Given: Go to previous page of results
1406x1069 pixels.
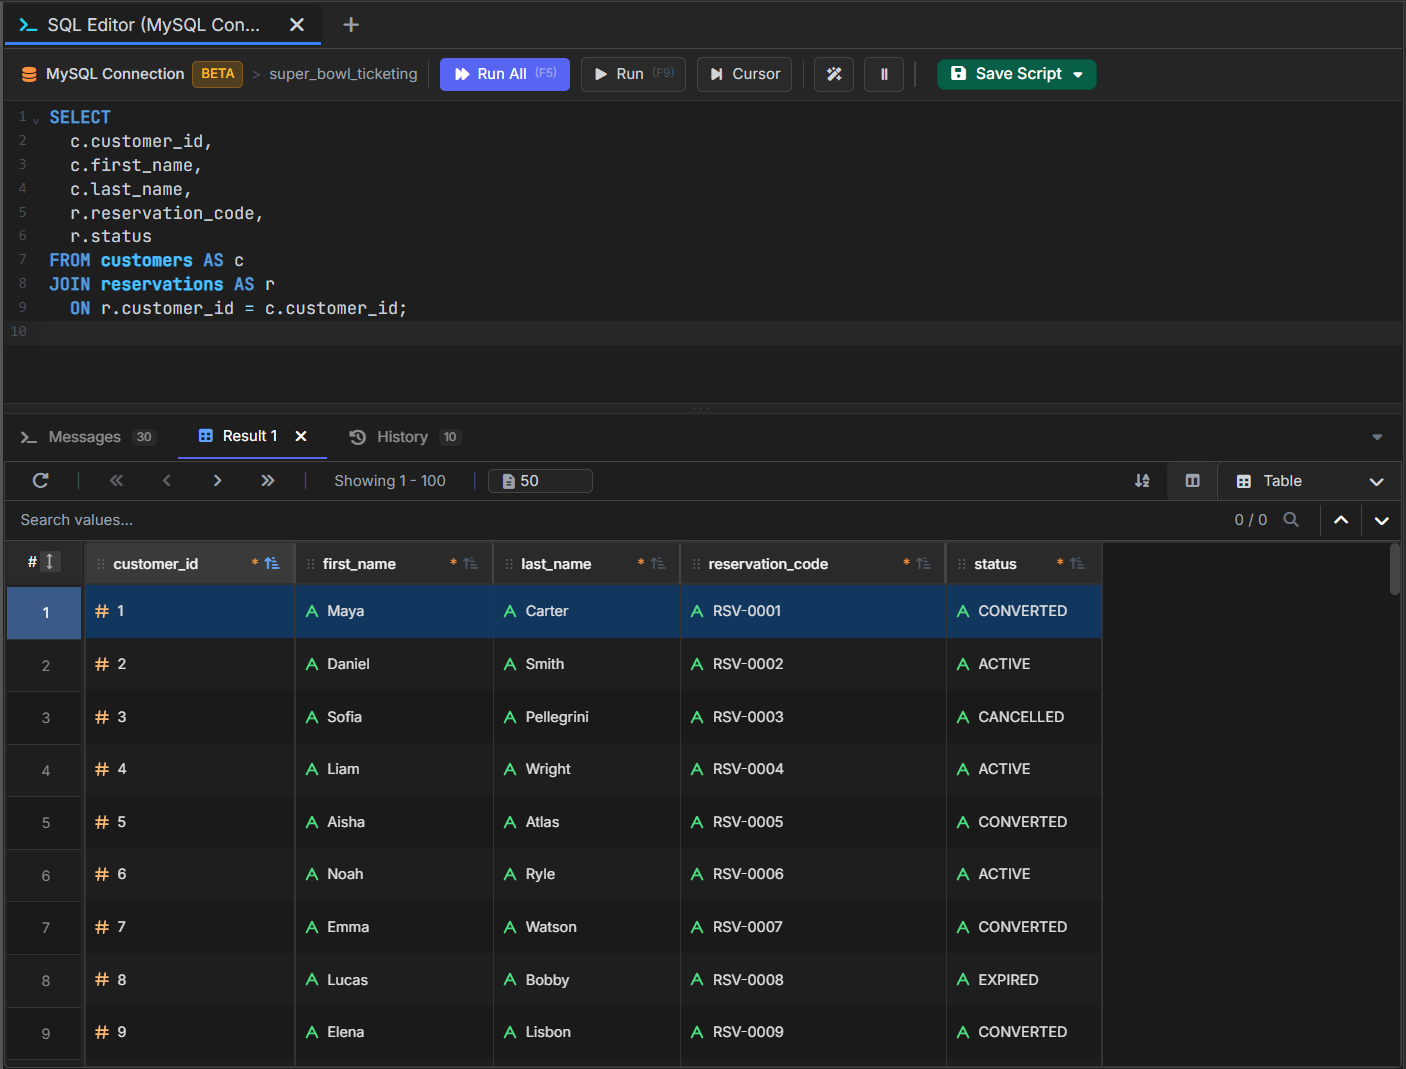Looking at the screenshot, I should pos(167,481).
